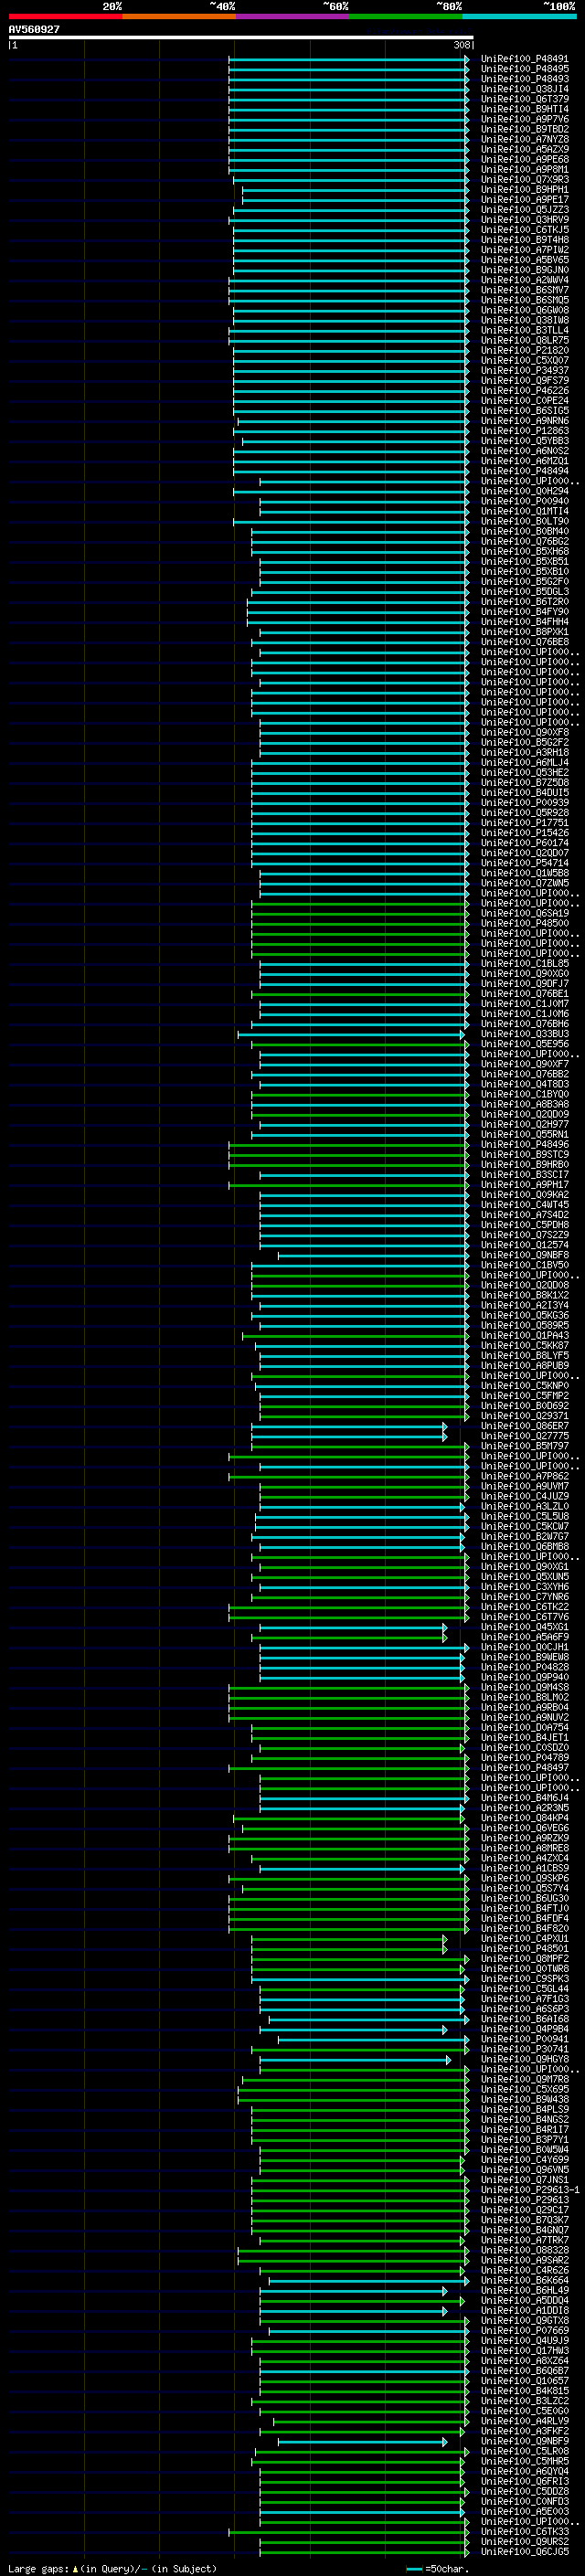
Task: Select UniRef100_P46226 label
Action: pos(524,391)
